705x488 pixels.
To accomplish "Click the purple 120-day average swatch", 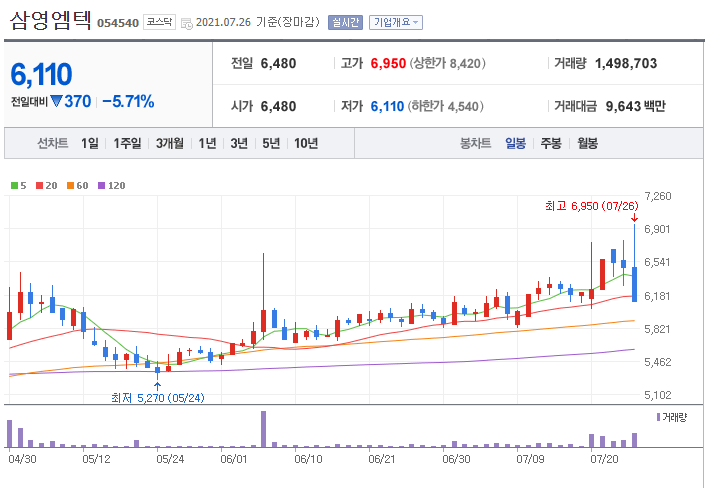I will (x=102, y=185).
